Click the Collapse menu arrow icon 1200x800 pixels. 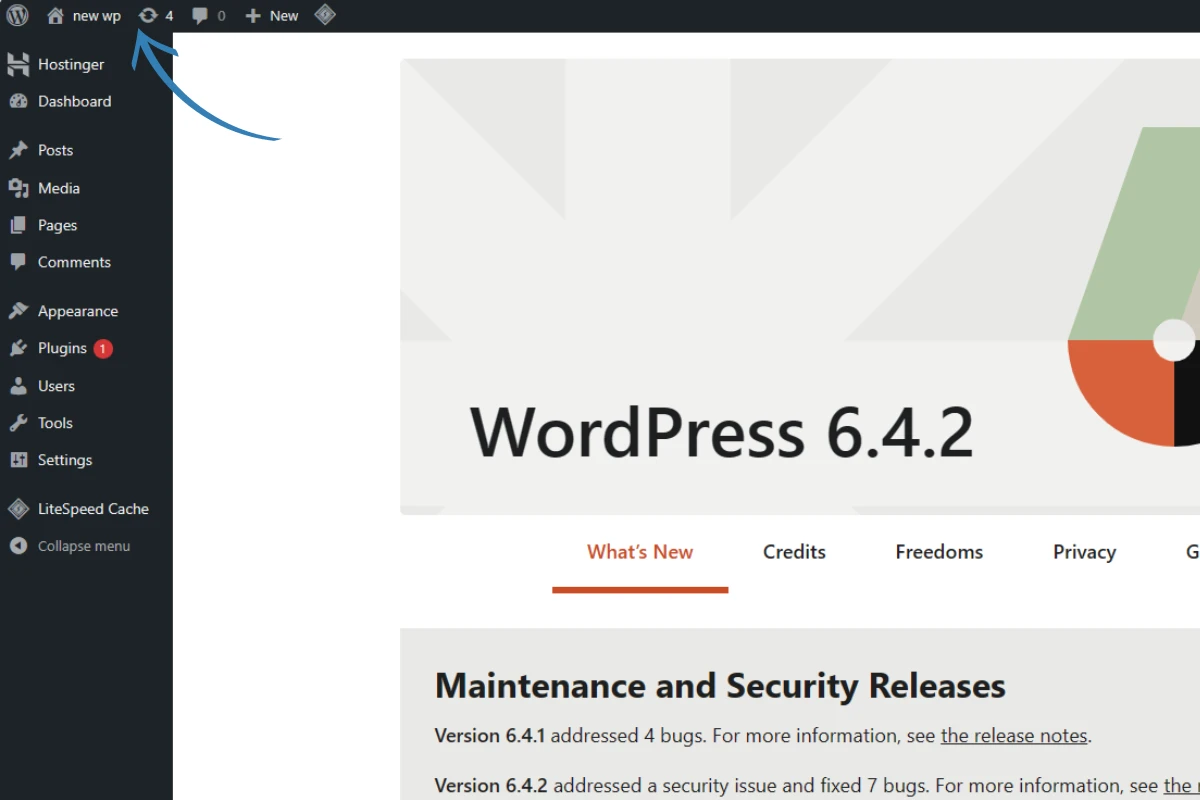point(18,546)
